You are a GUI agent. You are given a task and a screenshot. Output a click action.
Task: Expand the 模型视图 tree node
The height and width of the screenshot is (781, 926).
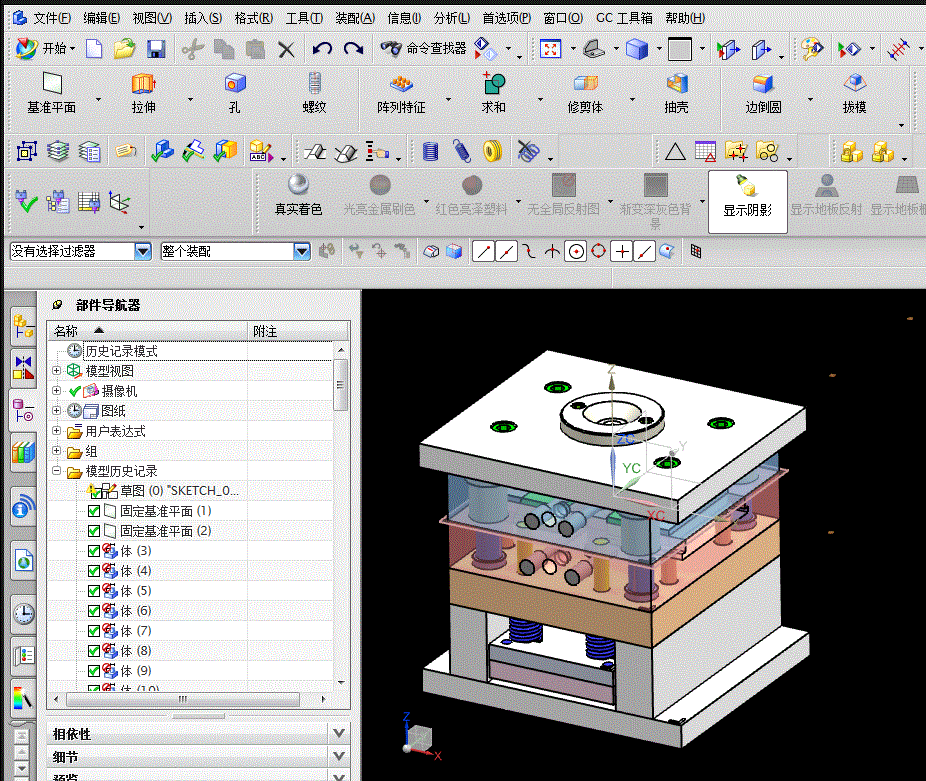point(57,371)
